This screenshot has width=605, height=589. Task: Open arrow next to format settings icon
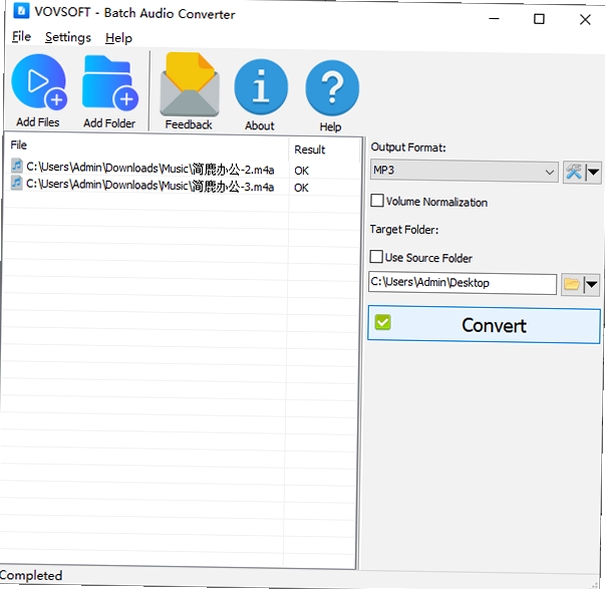[x=593, y=172]
